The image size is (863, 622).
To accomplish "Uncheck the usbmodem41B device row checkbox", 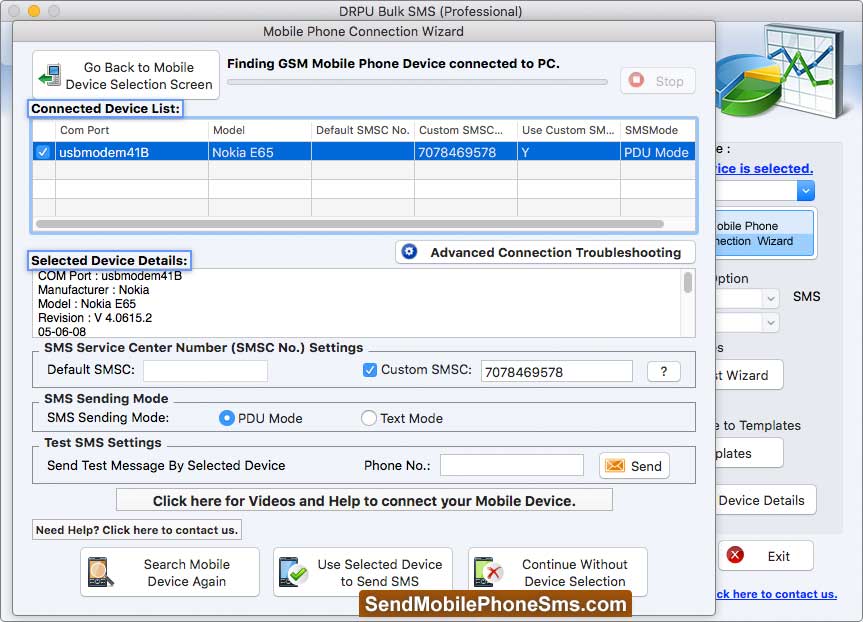I will [43, 152].
